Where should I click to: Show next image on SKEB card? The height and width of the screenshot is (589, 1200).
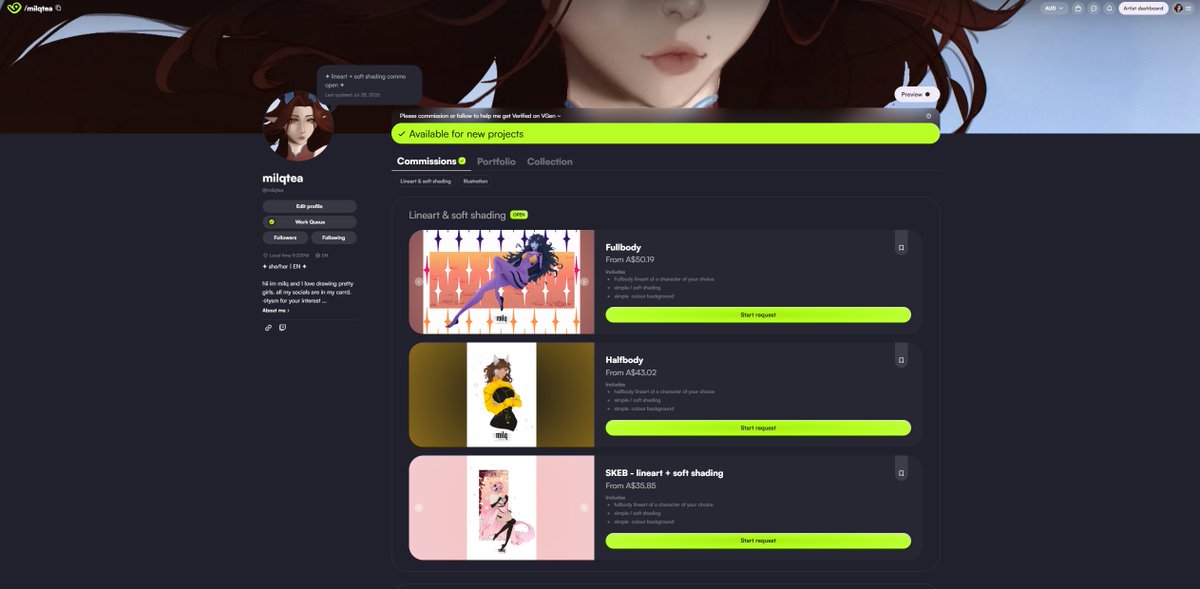584,508
